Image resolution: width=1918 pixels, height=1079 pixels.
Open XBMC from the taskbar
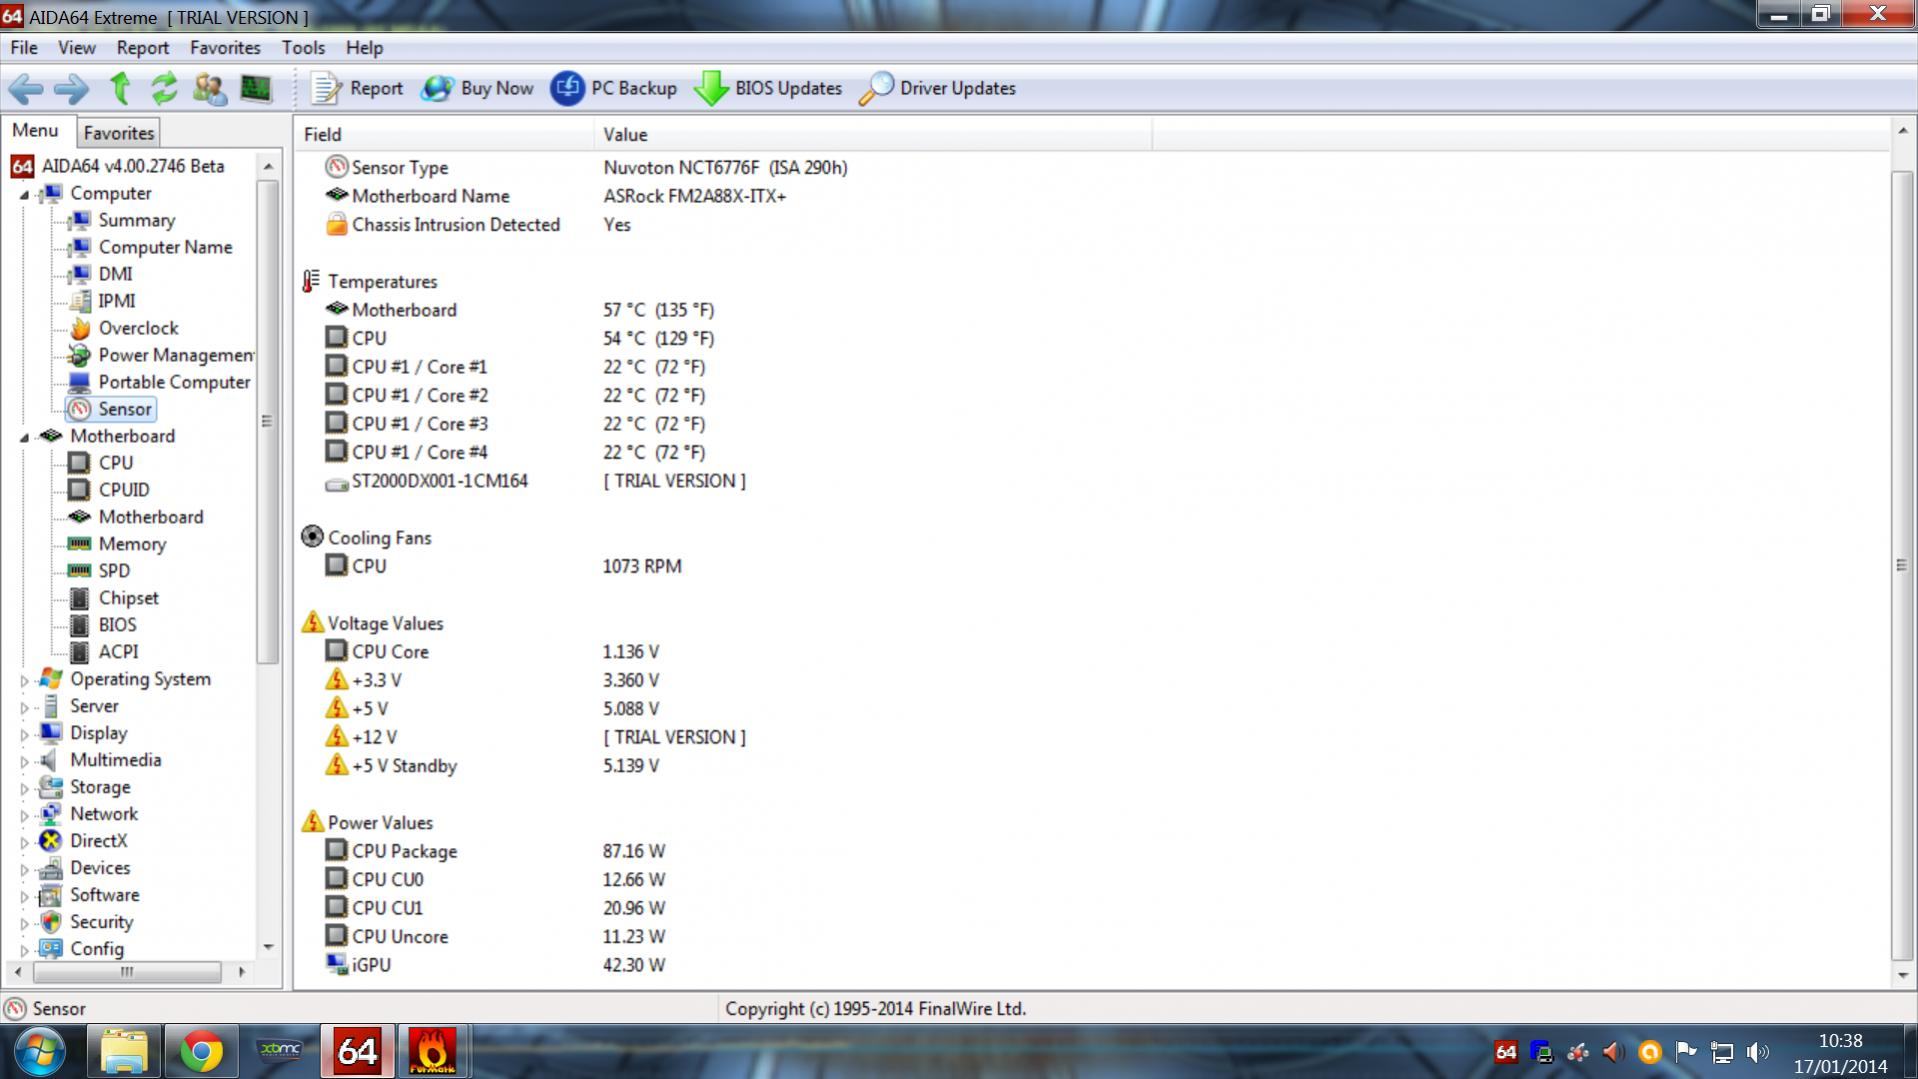(279, 1050)
